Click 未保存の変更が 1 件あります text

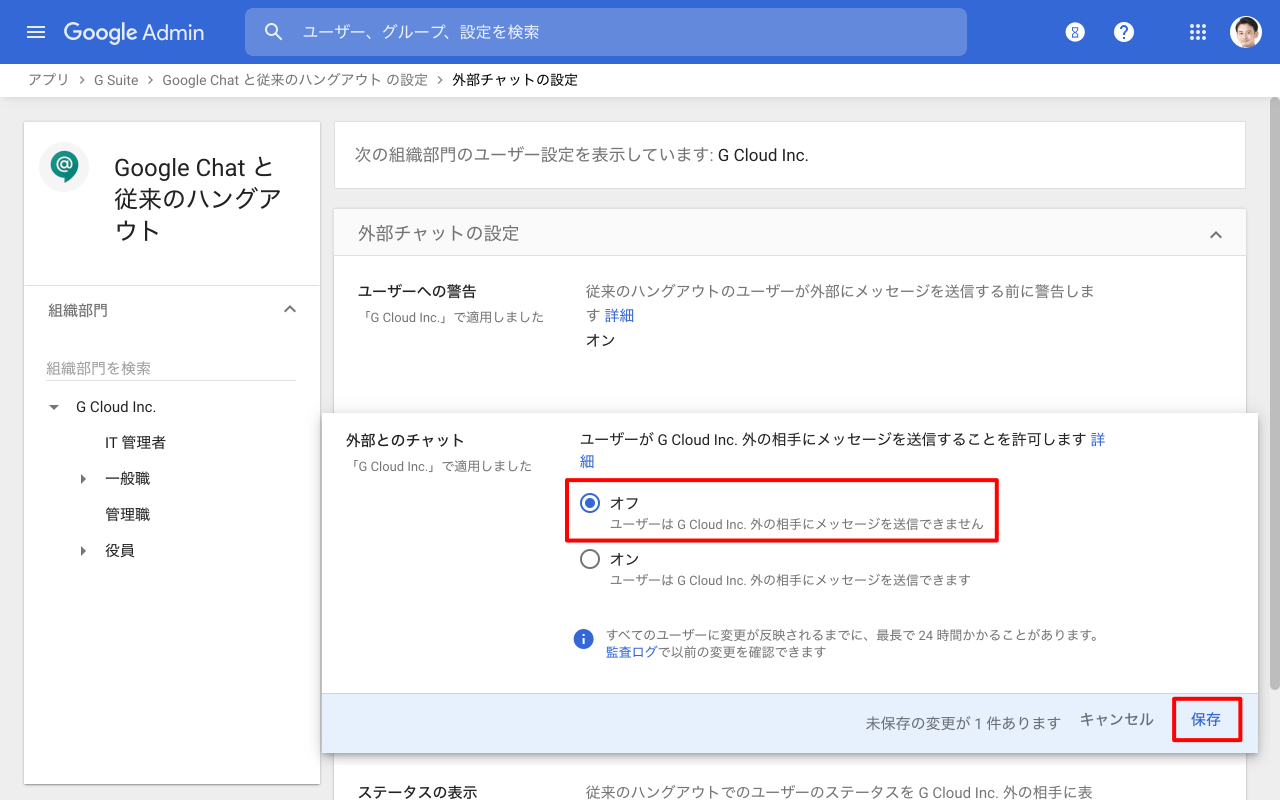click(963, 723)
